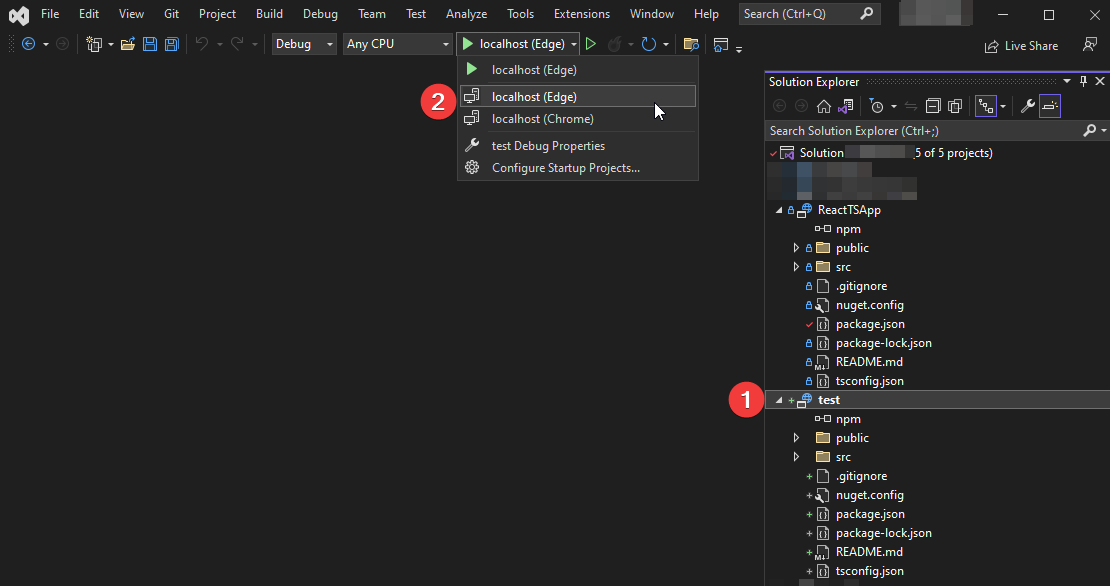Open the launch target dropdown arrow
Screen dimensions: 1110x586
[x=573, y=45]
